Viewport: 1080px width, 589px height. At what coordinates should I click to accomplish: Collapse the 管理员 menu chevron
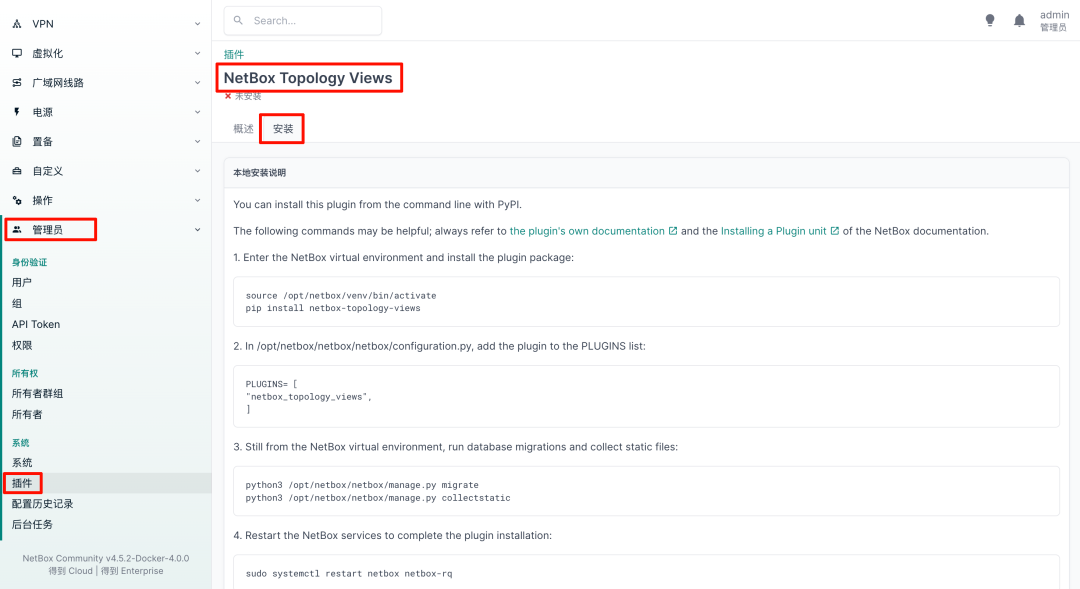[x=198, y=229]
